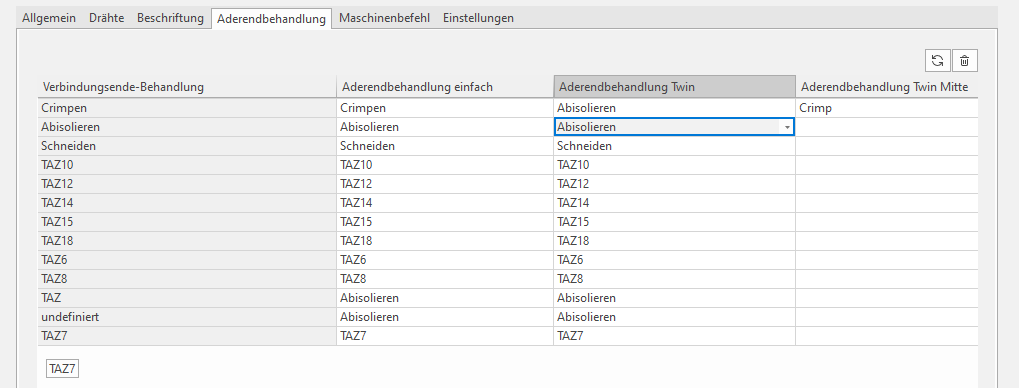Click the TAZ7 input field below the table
Screen dimensions: 1019x388
(x=62, y=370)
